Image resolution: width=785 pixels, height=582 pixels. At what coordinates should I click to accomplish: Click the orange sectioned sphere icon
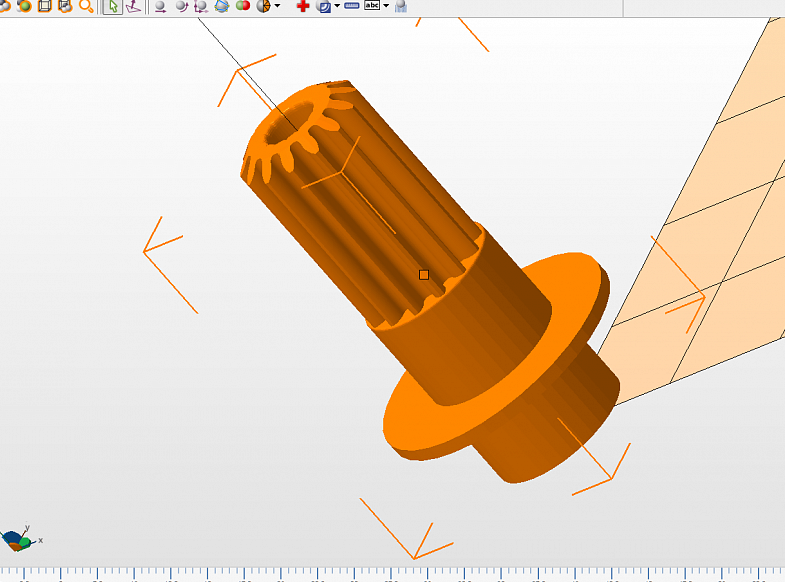point(264,6)
